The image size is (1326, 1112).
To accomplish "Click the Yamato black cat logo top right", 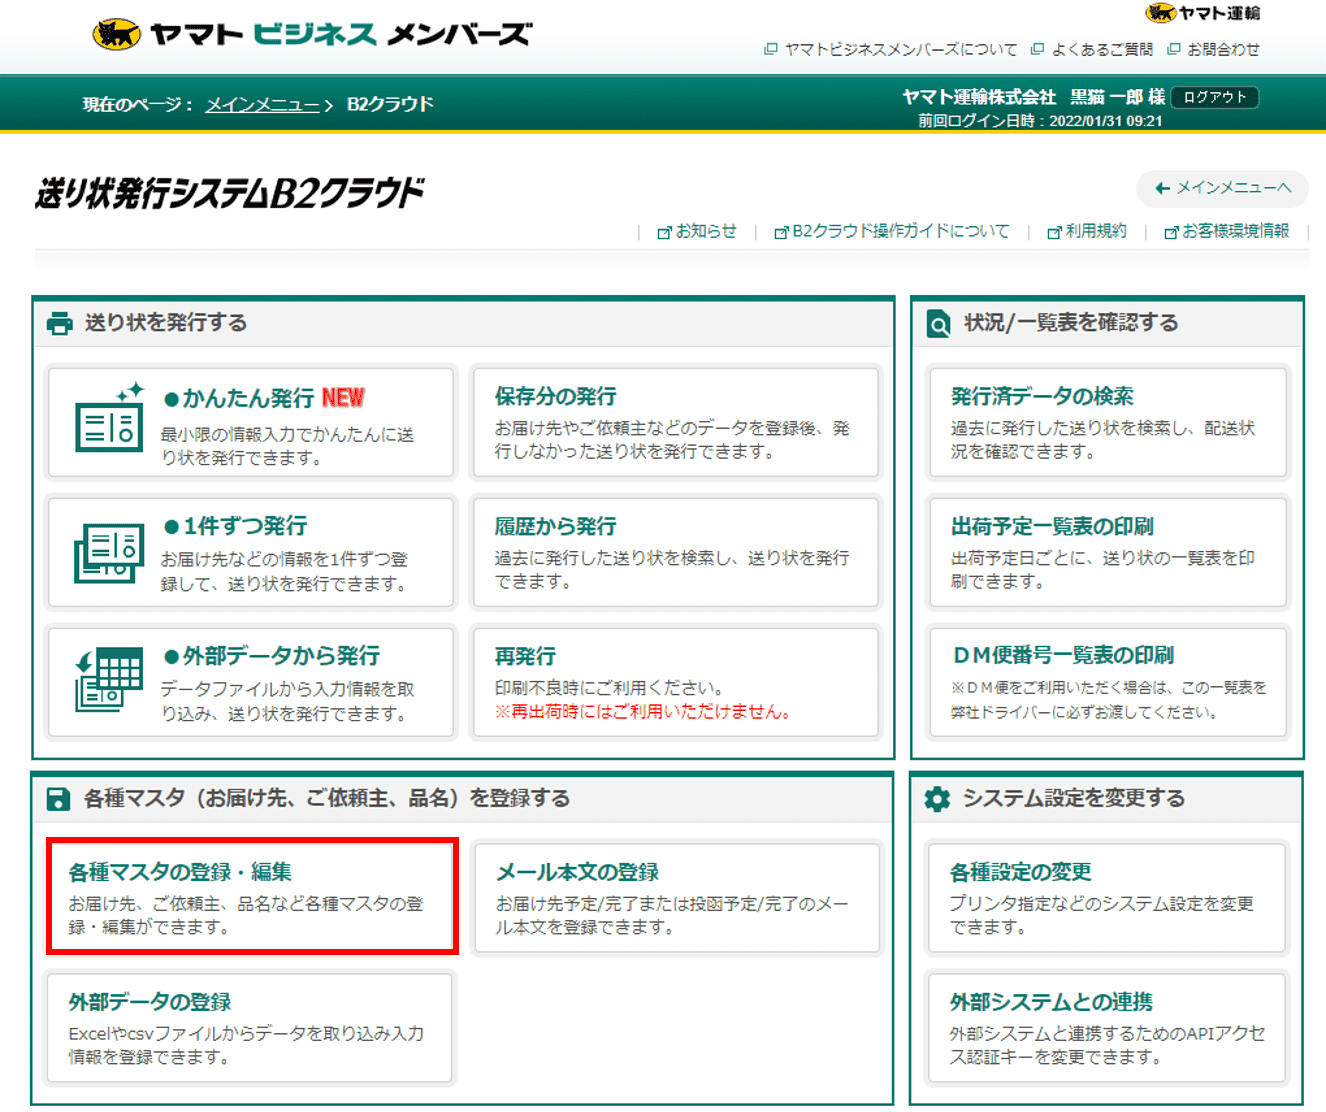I will click(x=1159, y=13).
